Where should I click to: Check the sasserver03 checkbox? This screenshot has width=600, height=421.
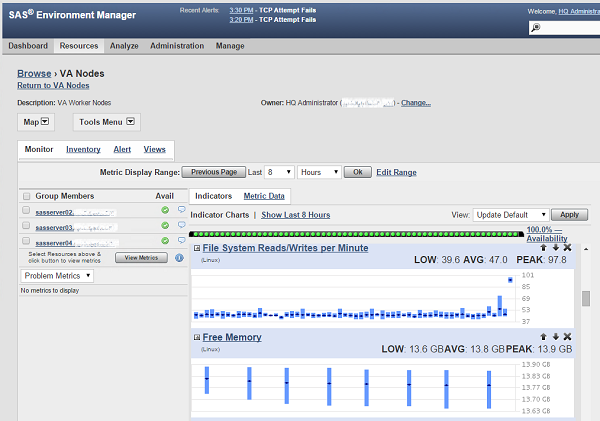[x=26, y=225]
